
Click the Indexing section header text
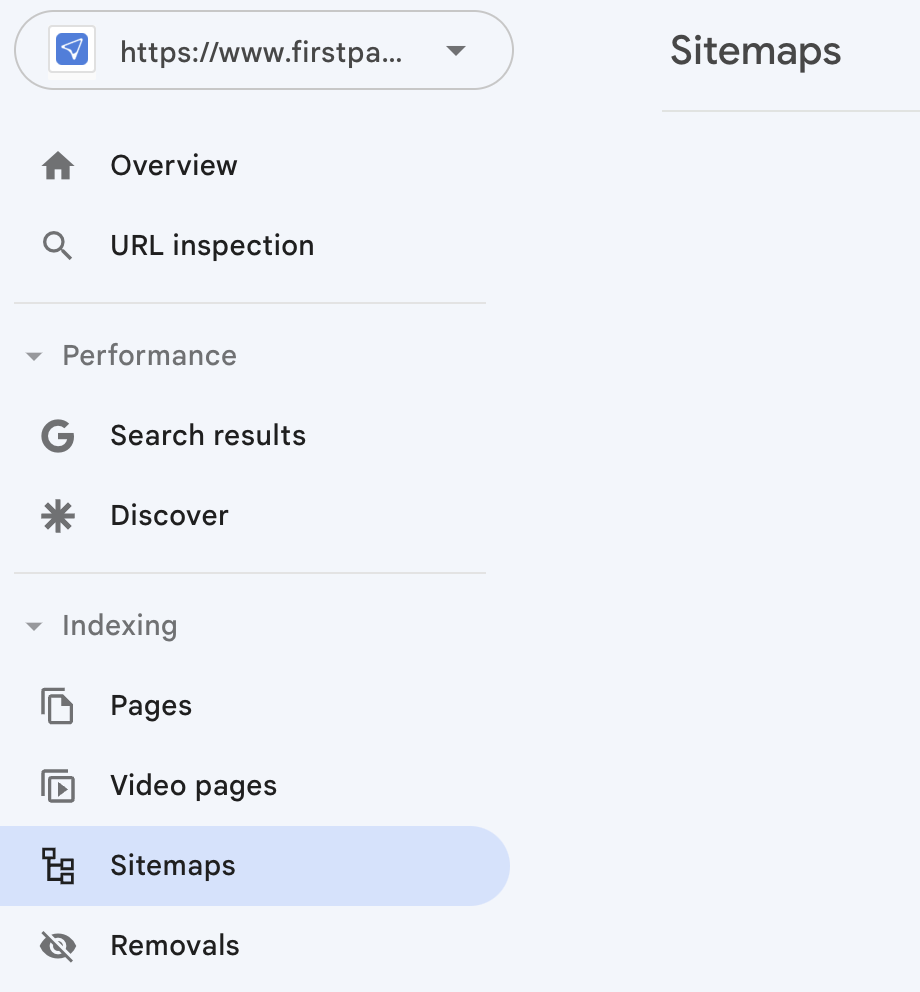pyautogui.click(x=119, y=626)
